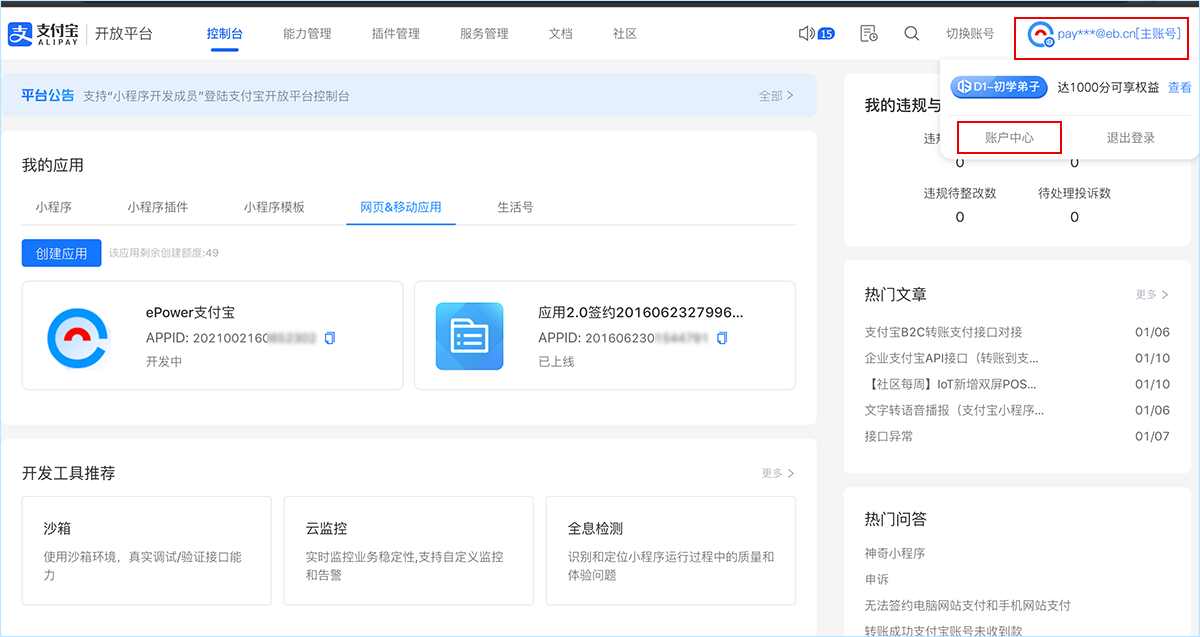Click the D1-初学弟子 level badge
Image resolution: width=1200 pixels, height=637 pixels.
pos(998,87)
